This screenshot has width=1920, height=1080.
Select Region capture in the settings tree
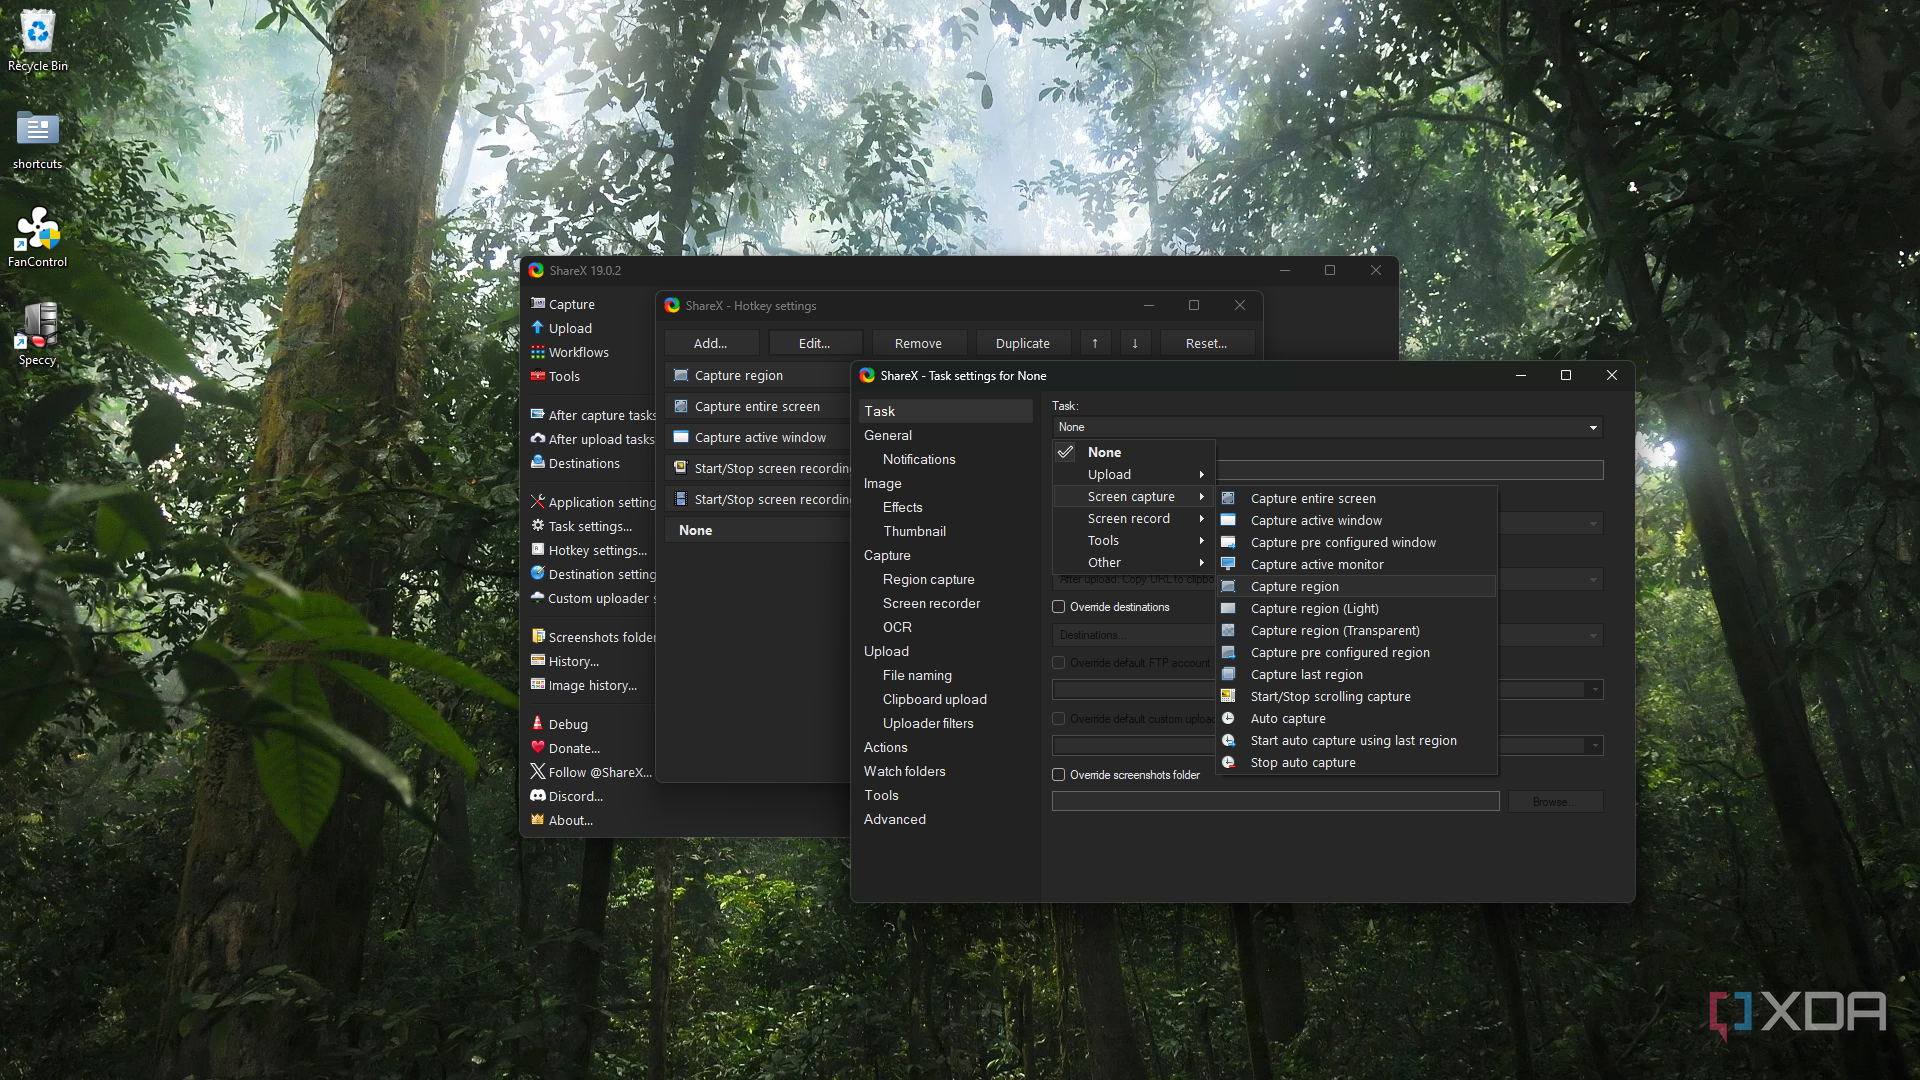point(928,579)
